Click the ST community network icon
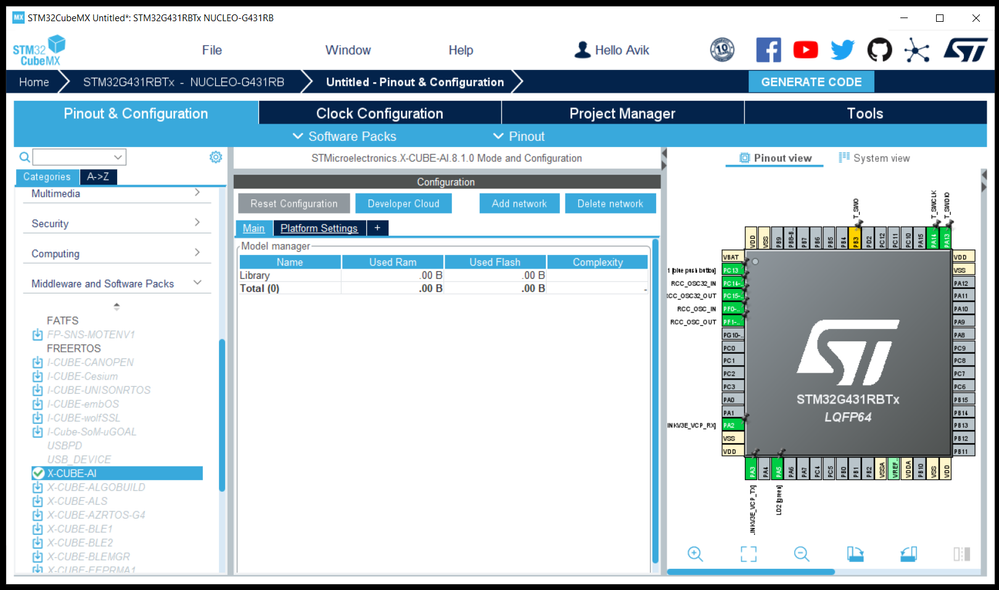999x590 pixels. [x=916, y=50]
